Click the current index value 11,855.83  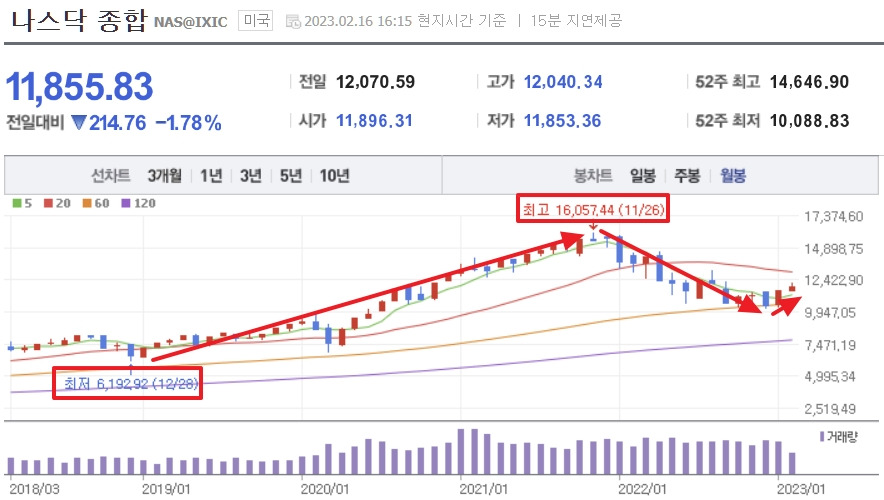[79, 87]
